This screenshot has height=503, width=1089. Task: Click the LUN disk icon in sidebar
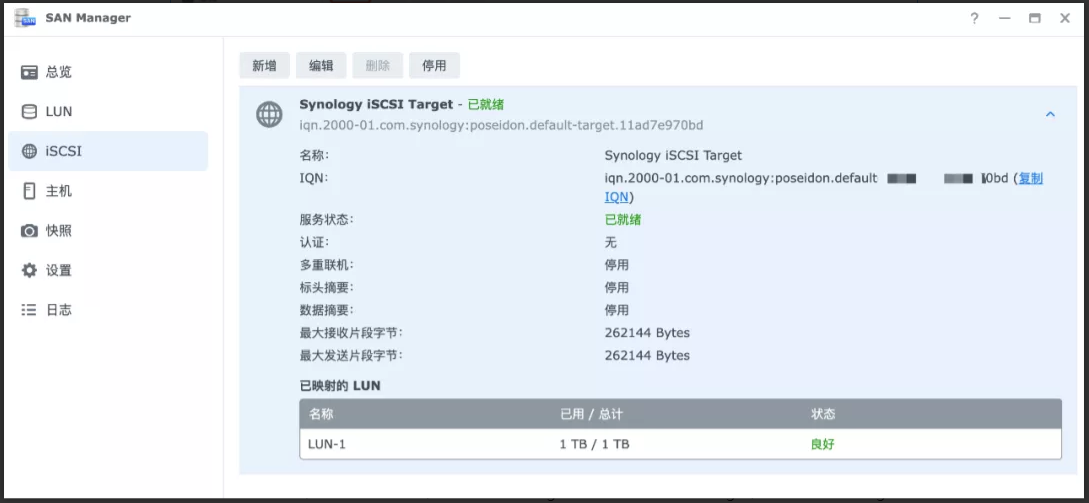29,112
